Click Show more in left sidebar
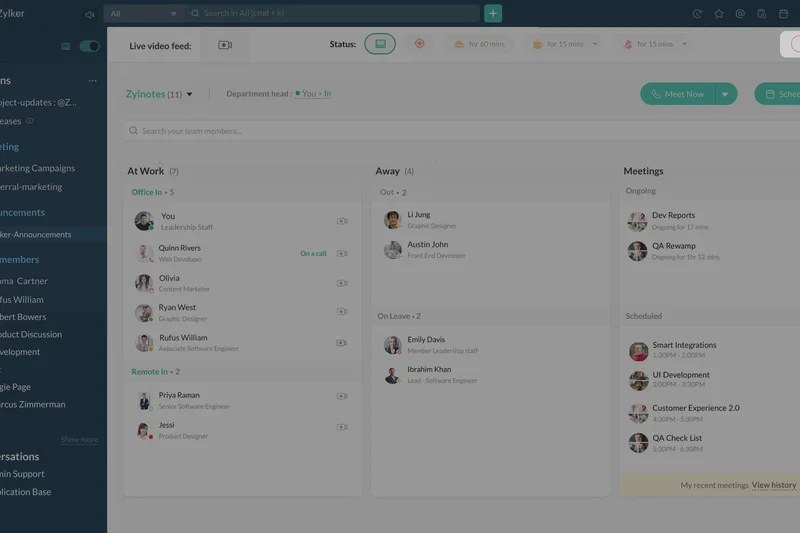800x533 pixels. click(x=79, y=440)
